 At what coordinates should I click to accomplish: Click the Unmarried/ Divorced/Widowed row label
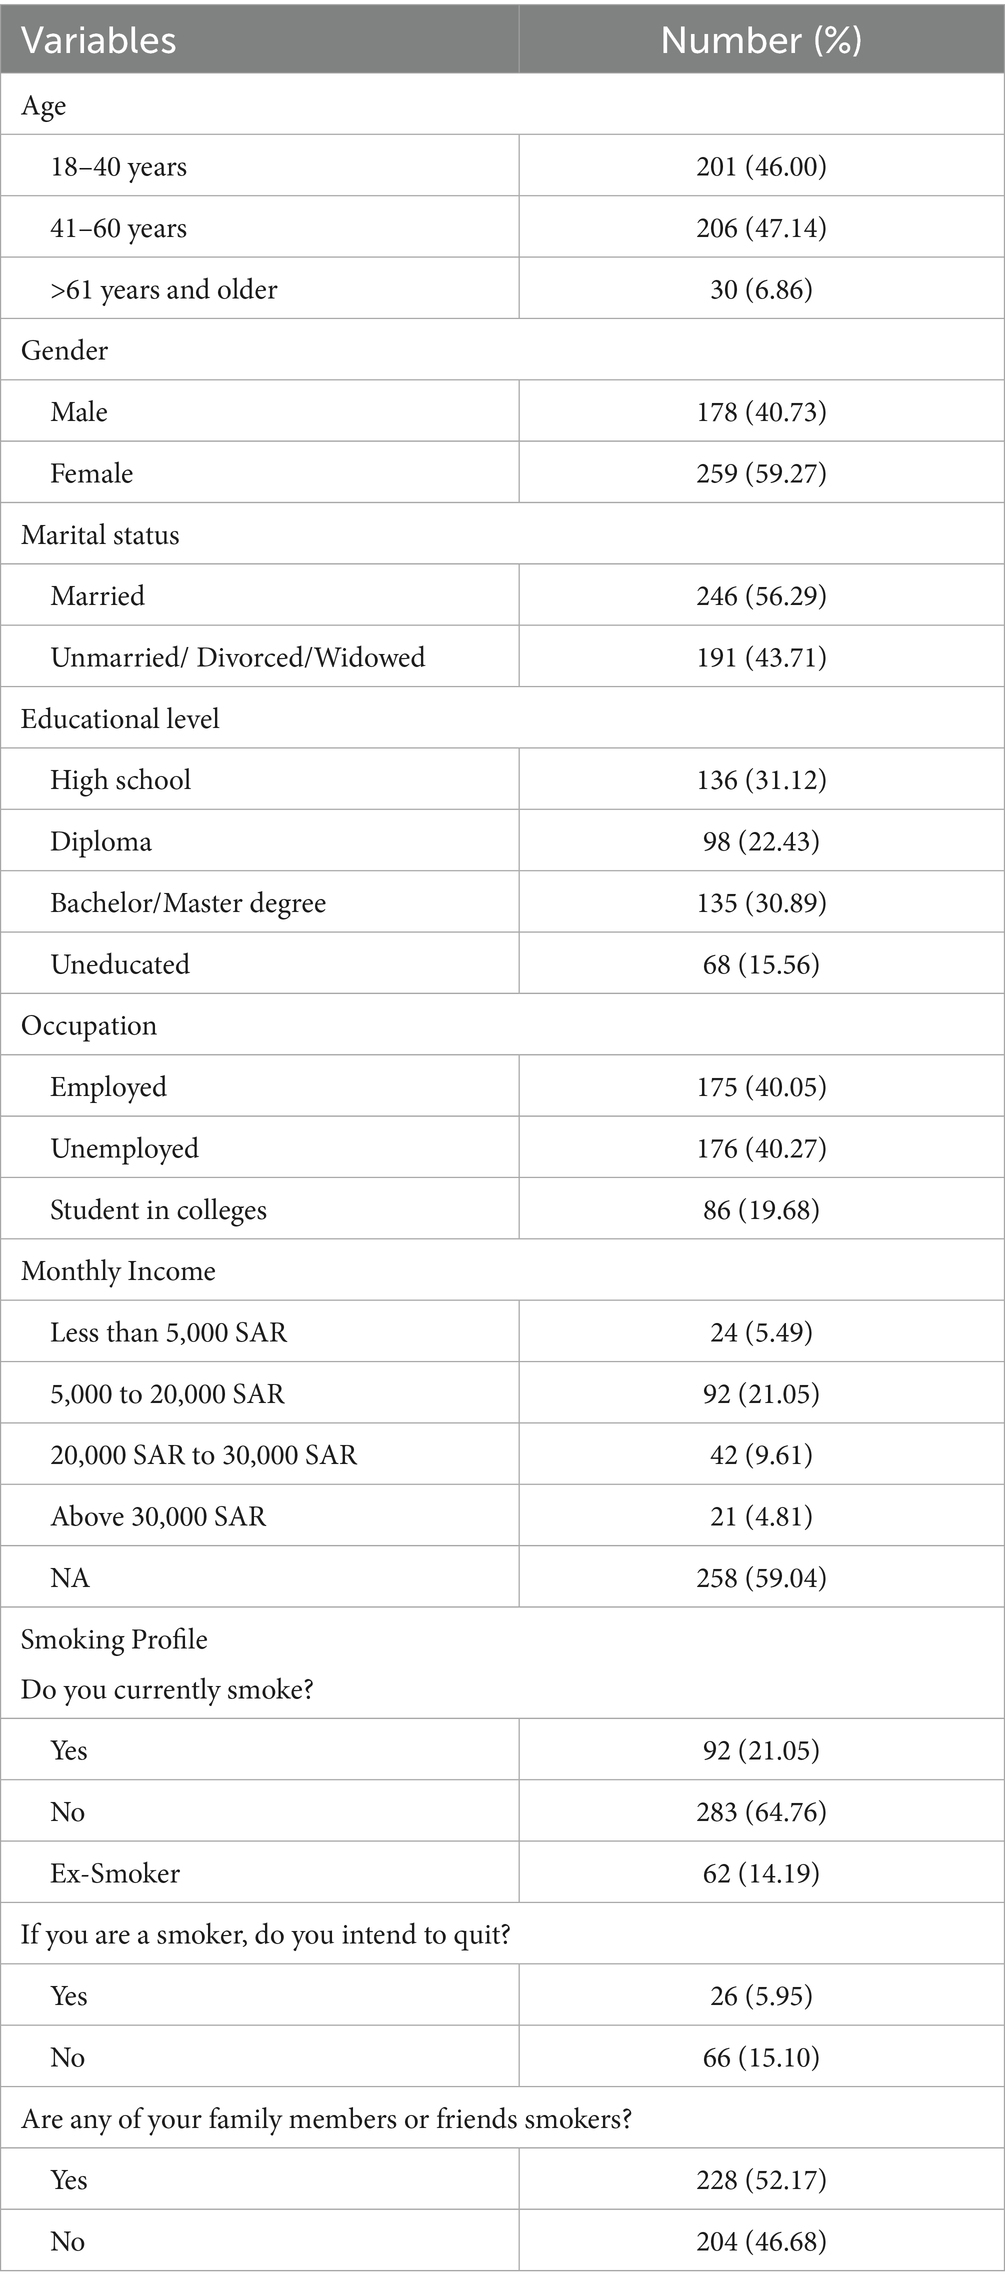238,657
